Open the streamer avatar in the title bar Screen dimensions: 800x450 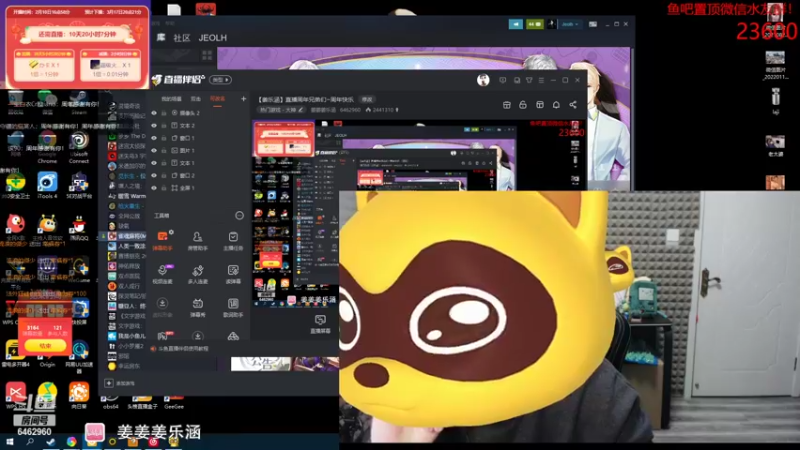coord(483,80)
